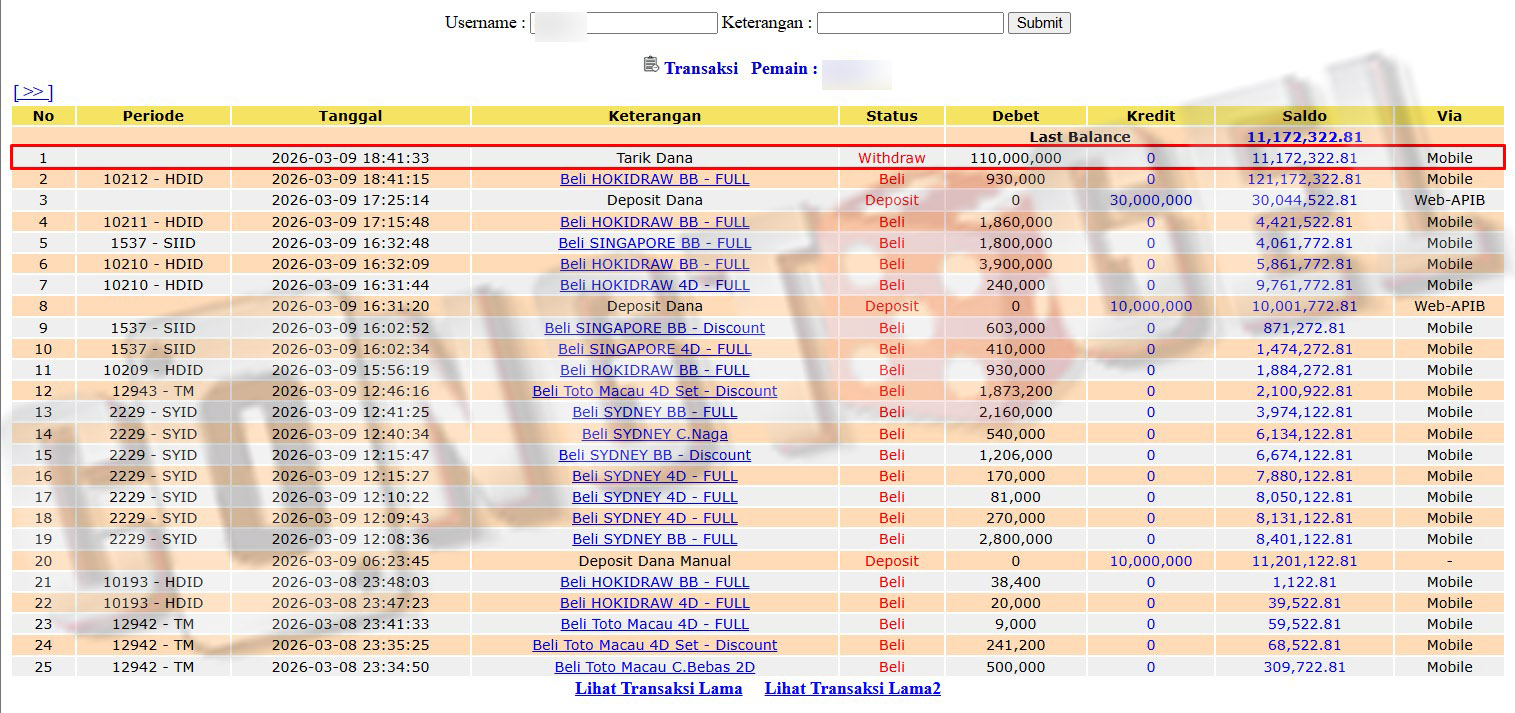Open Beli Toto Macau 4D - FULL link
1515x713 pixels.
coord(654,624)
